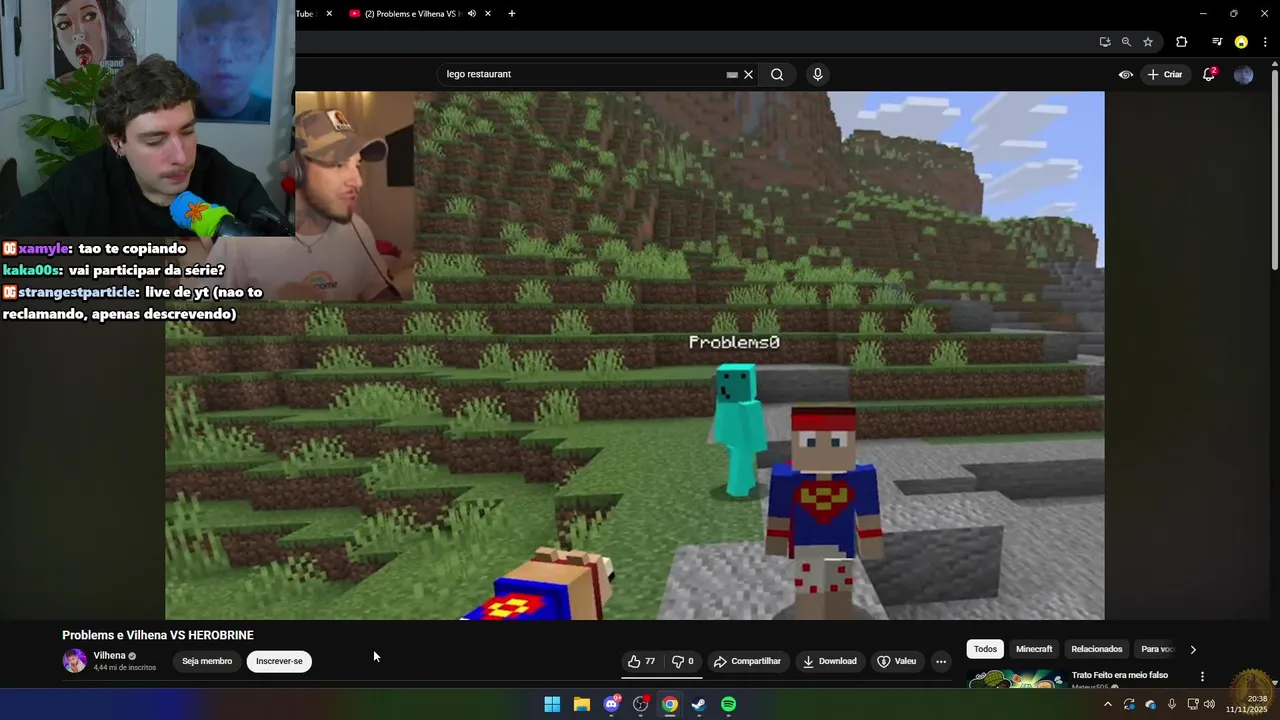
Task: Bookmark this page with the star
Action: 1148,42
